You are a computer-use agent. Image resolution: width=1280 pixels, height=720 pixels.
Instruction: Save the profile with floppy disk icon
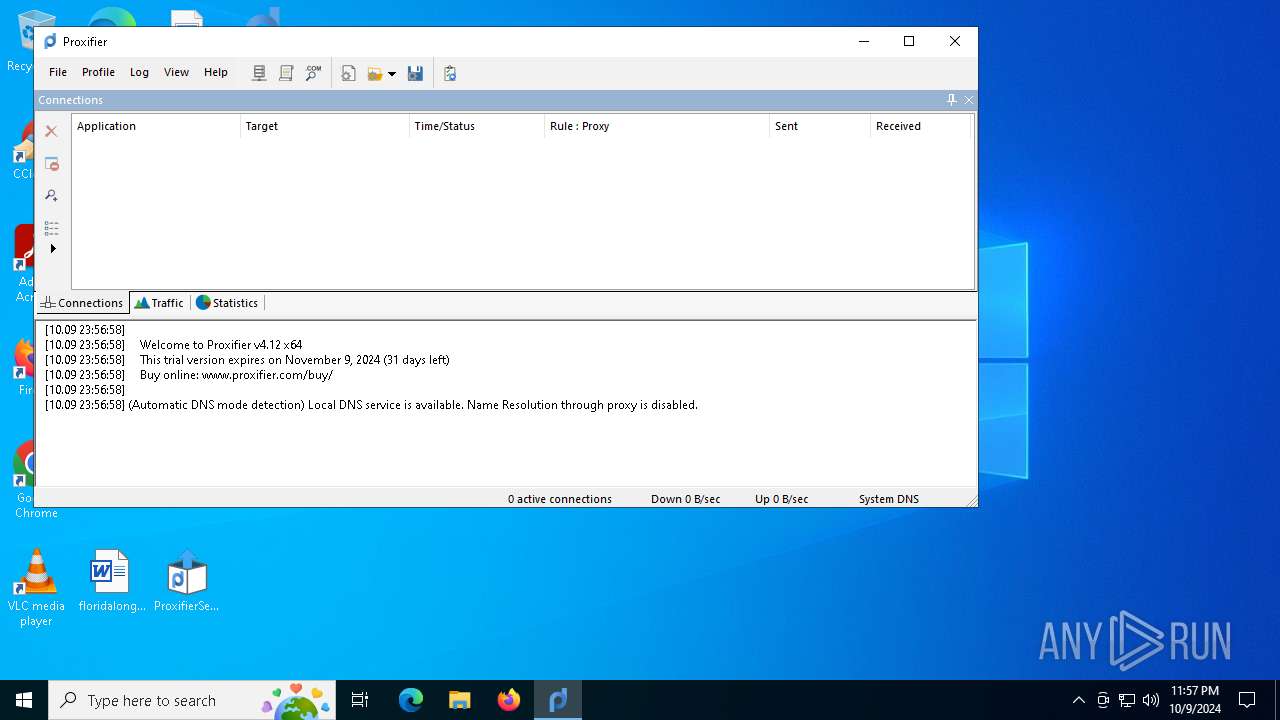coord(415,73)
